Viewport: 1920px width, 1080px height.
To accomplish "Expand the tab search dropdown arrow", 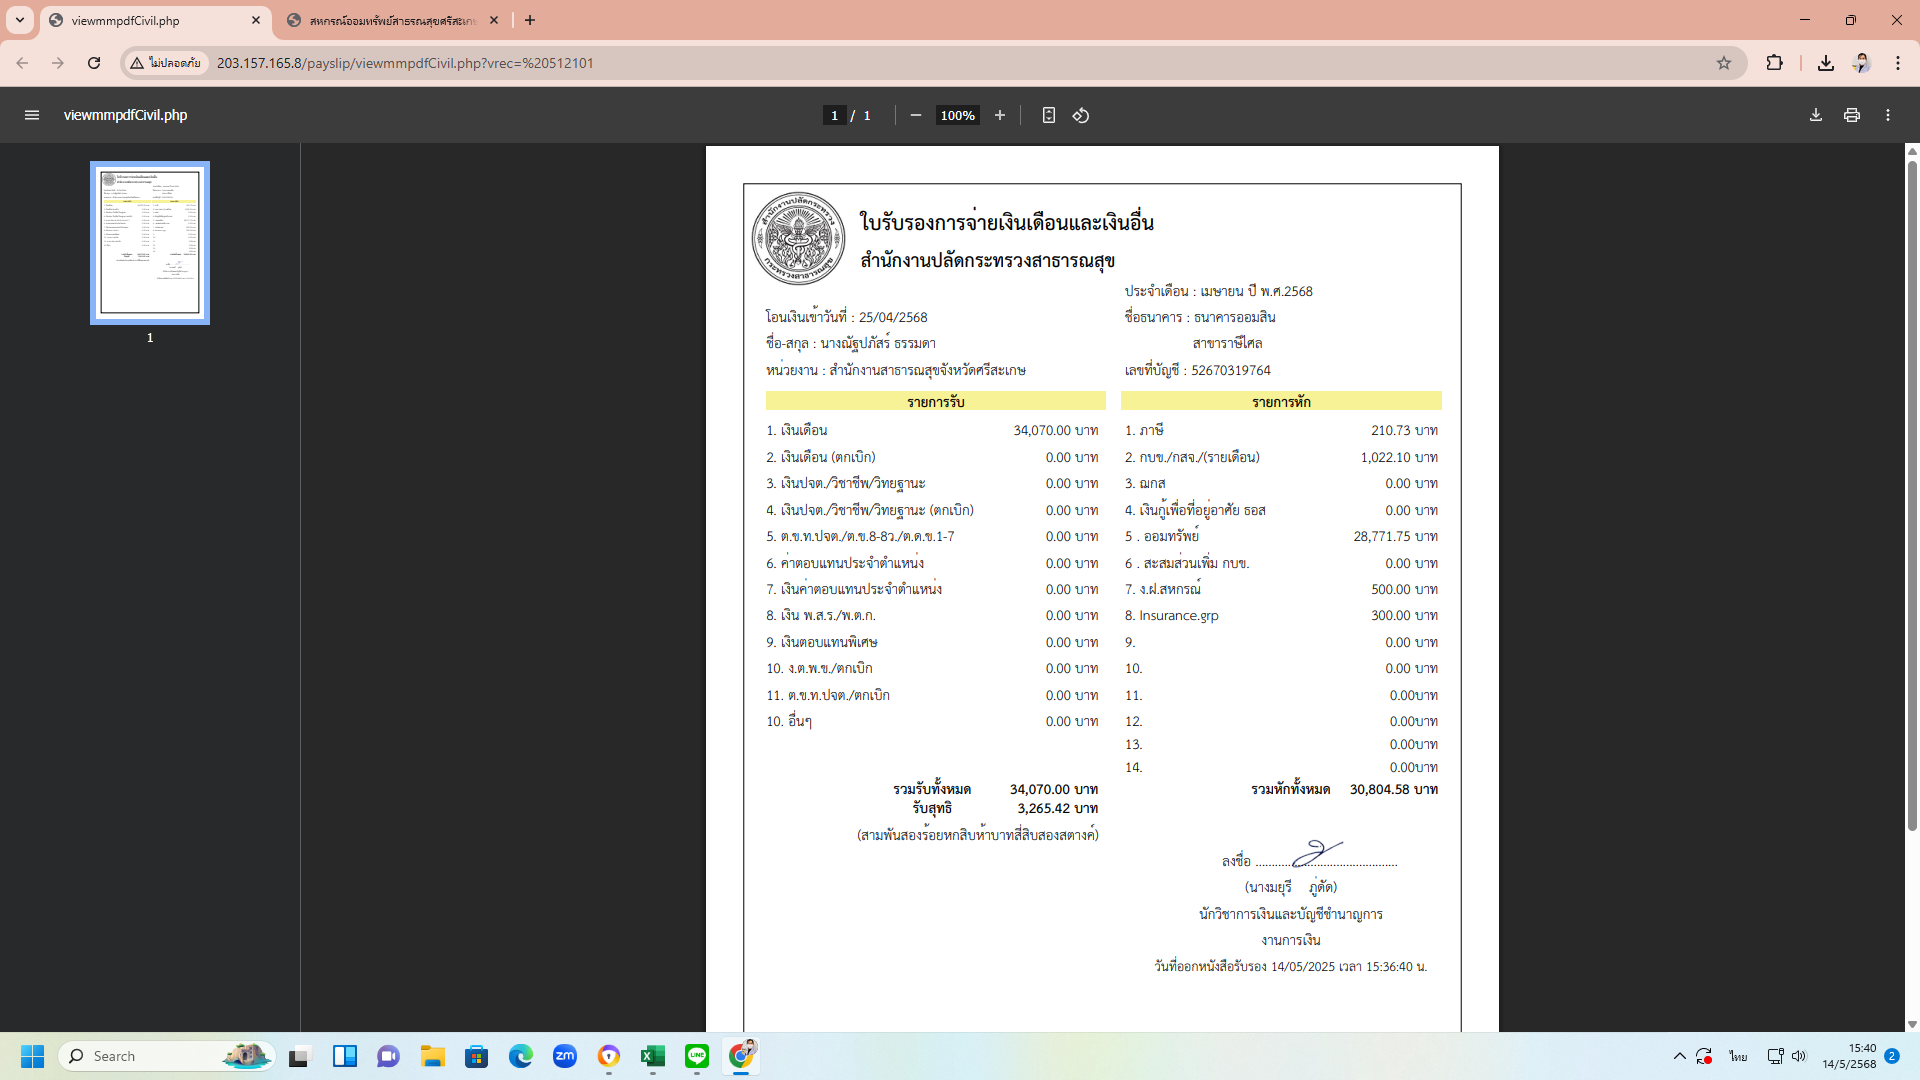I will (20, 20).
